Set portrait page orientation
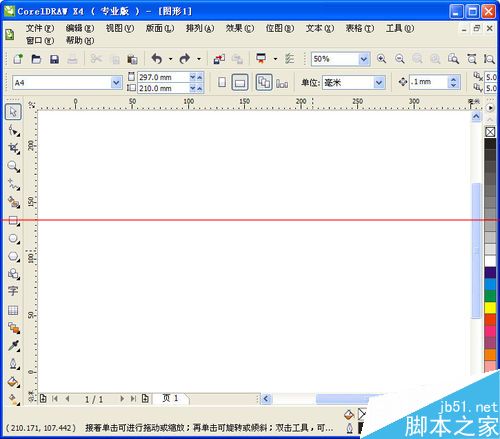 pyautogui.click(x=222, y=82)
